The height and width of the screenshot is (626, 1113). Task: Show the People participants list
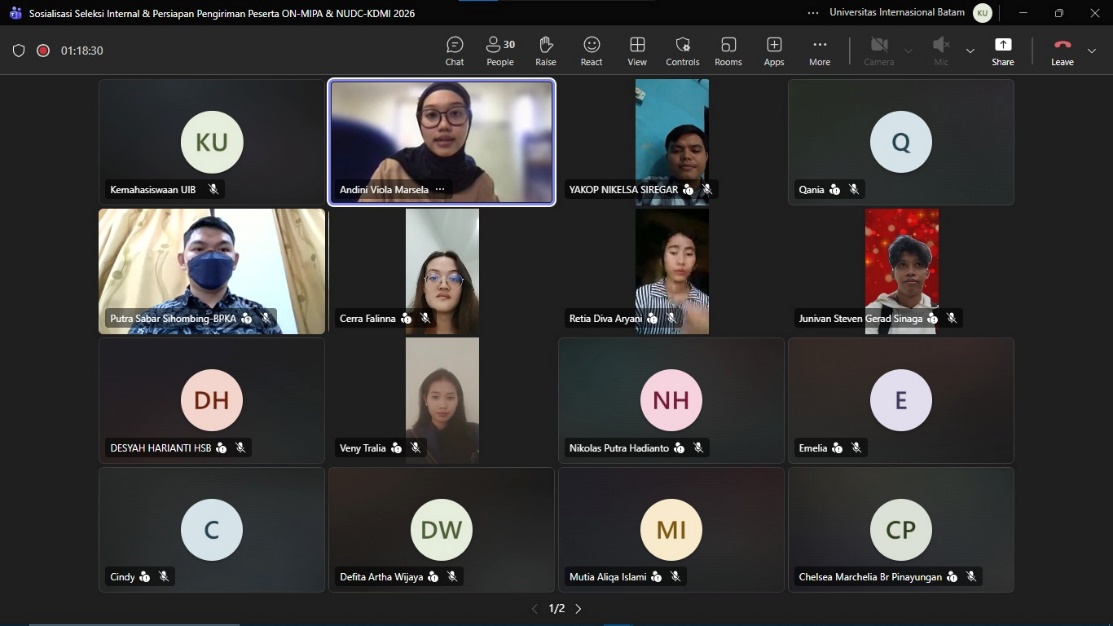(x=500, y=50)
